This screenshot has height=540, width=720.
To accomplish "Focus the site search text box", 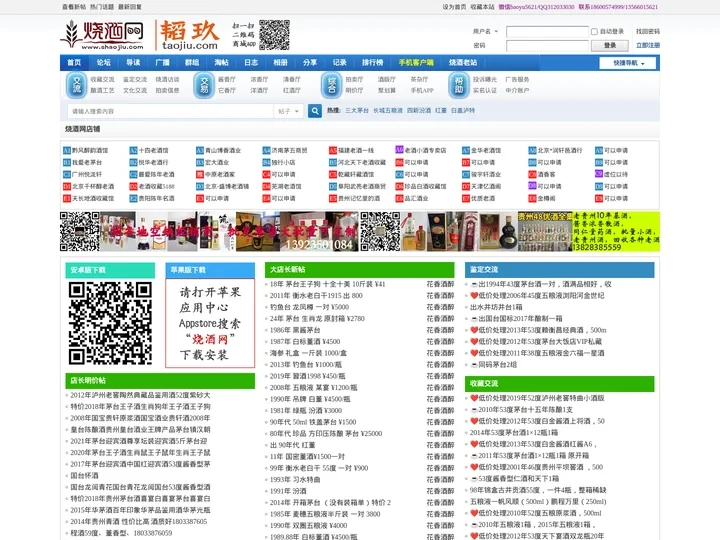I will [170, 111].
